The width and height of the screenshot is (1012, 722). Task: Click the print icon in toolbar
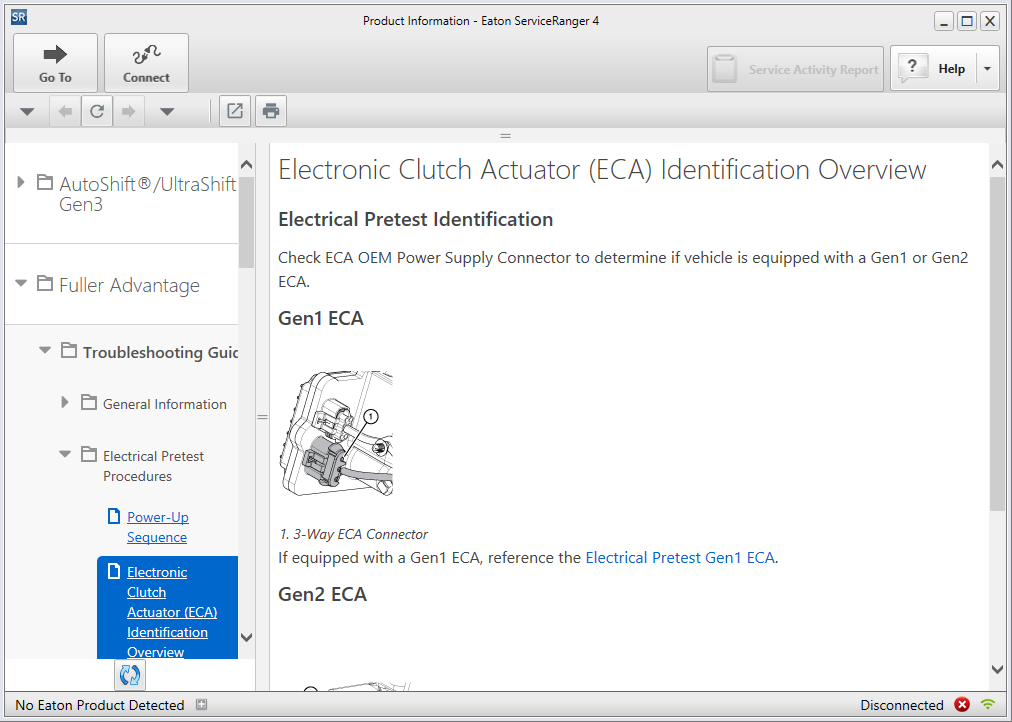point(270,112)
